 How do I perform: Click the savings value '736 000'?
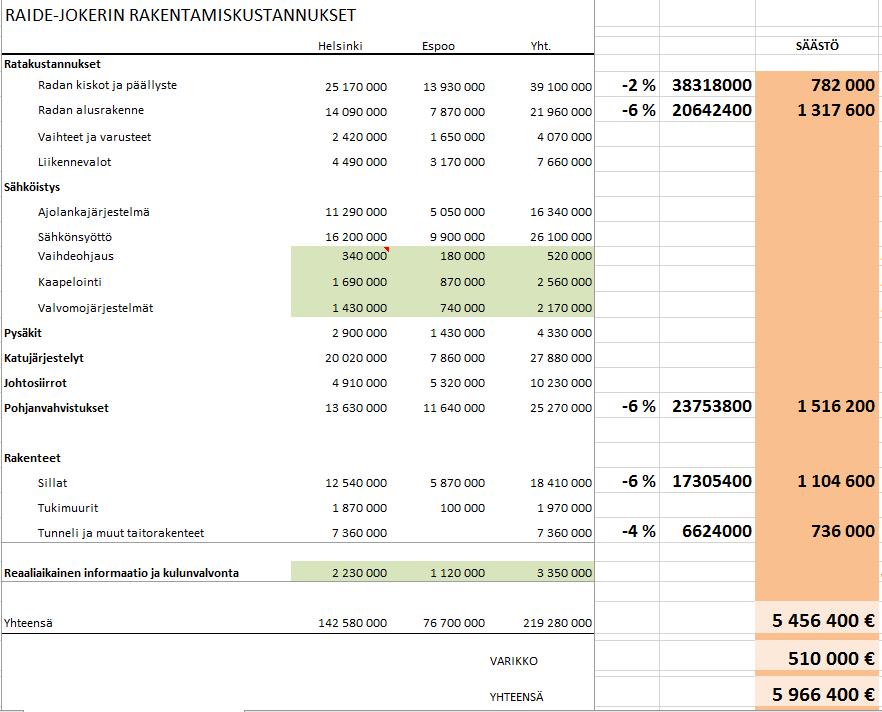click(x=843, y=531)
